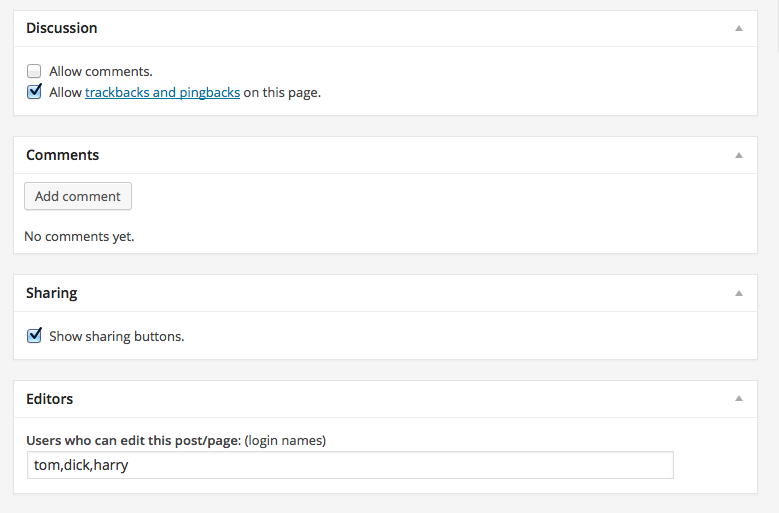This screenshot has width=779, height=513.
Task: Click the 'No comments yet.' message
Action: [x=79, y=236]
